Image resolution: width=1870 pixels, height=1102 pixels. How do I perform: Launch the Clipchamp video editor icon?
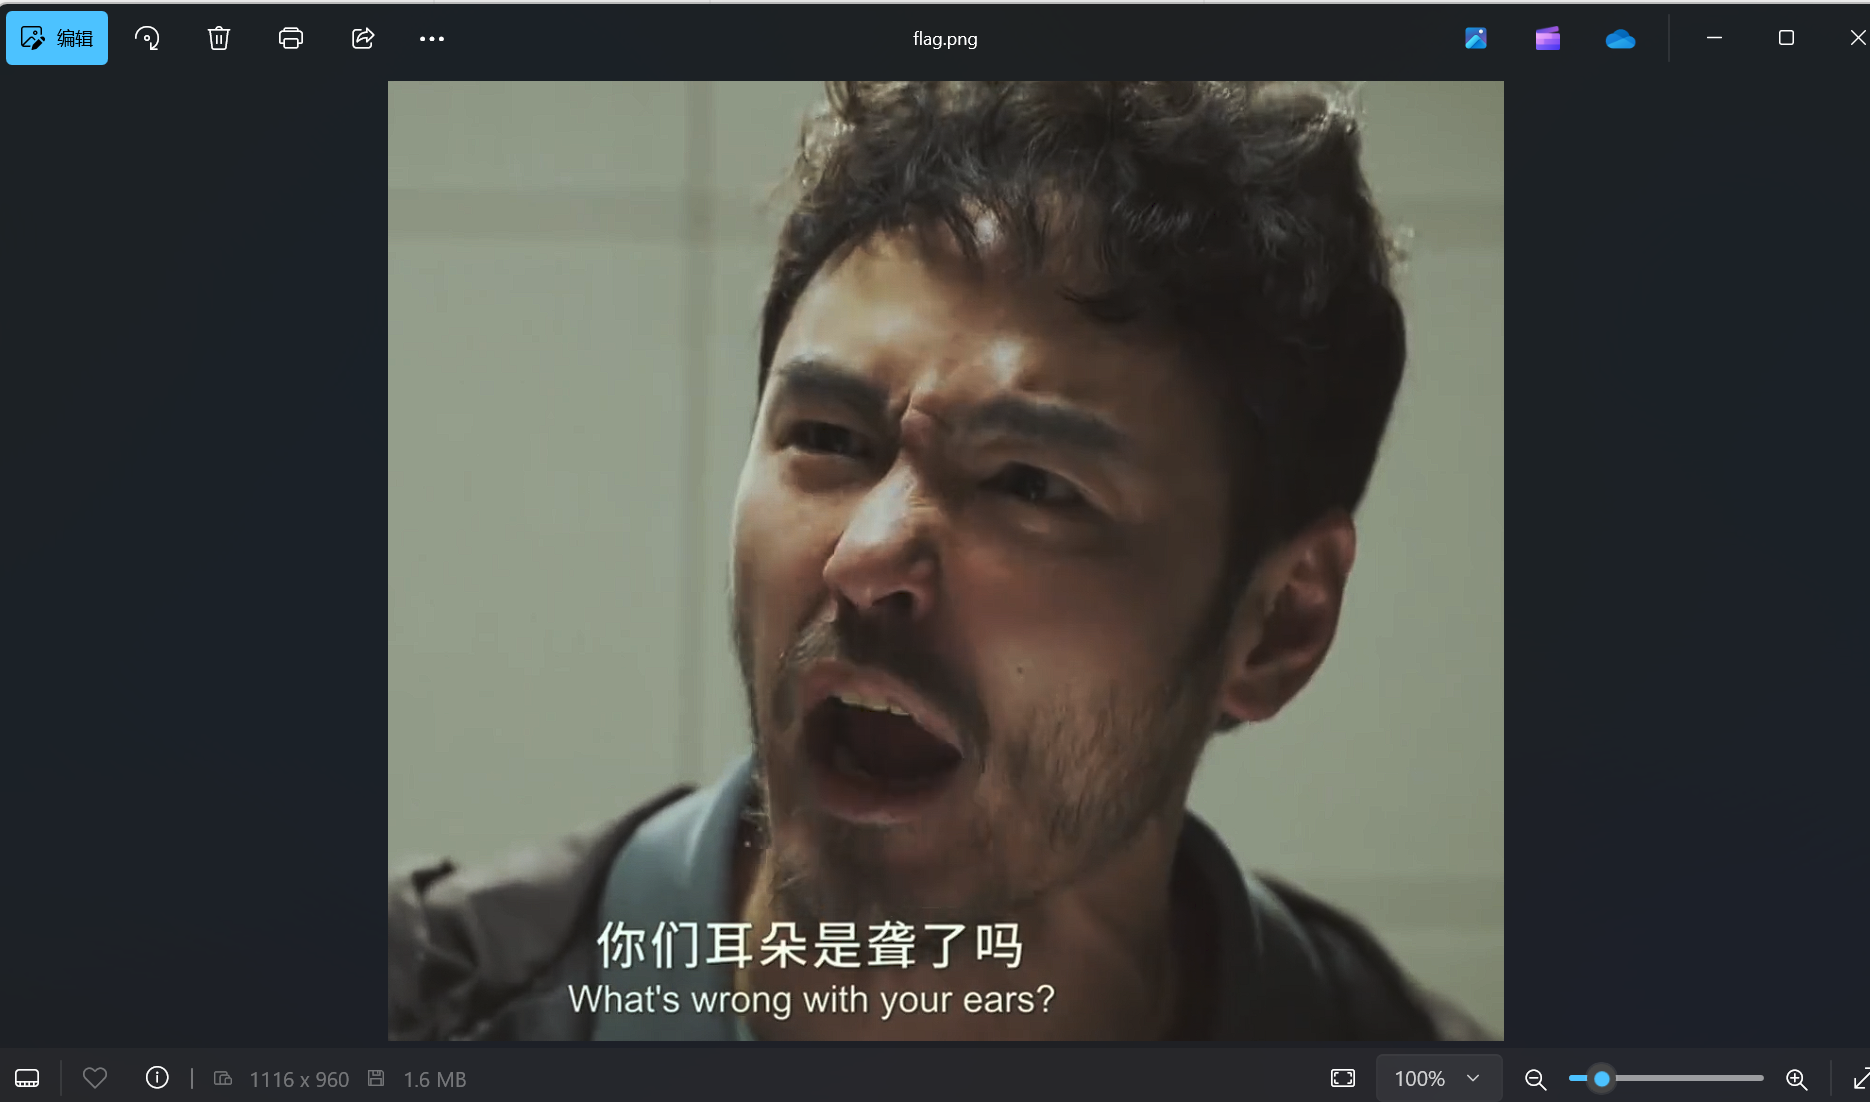coord(1548,38)
